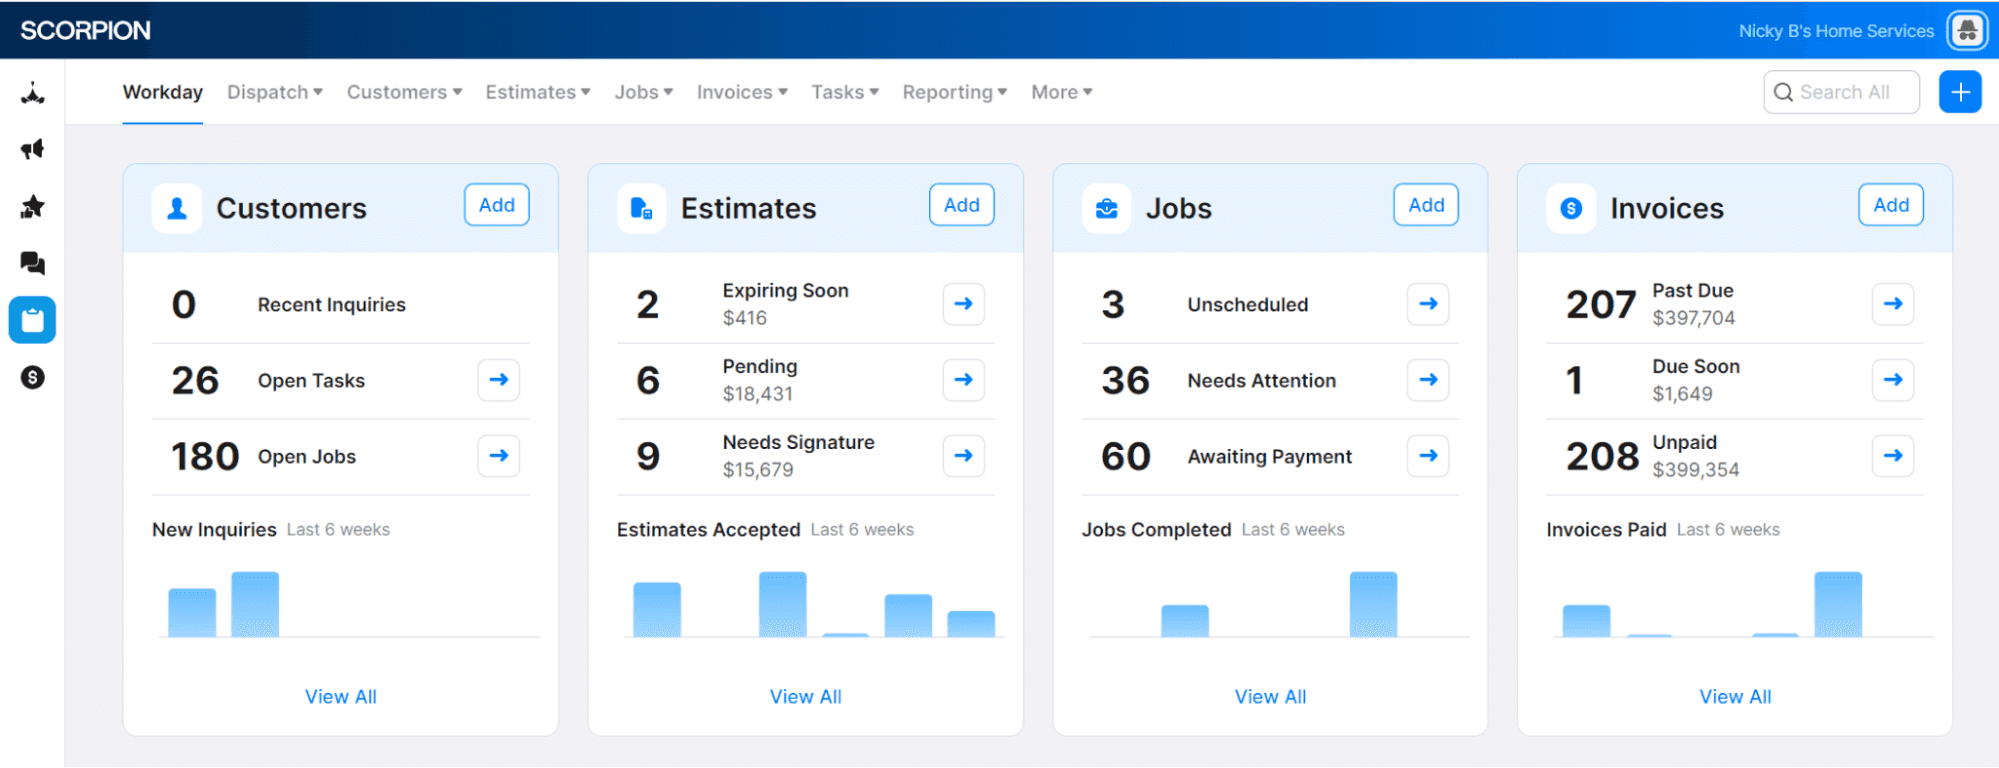
Task: Open the Invoices menu in navigation bar
Action: [x=742, y=92]
